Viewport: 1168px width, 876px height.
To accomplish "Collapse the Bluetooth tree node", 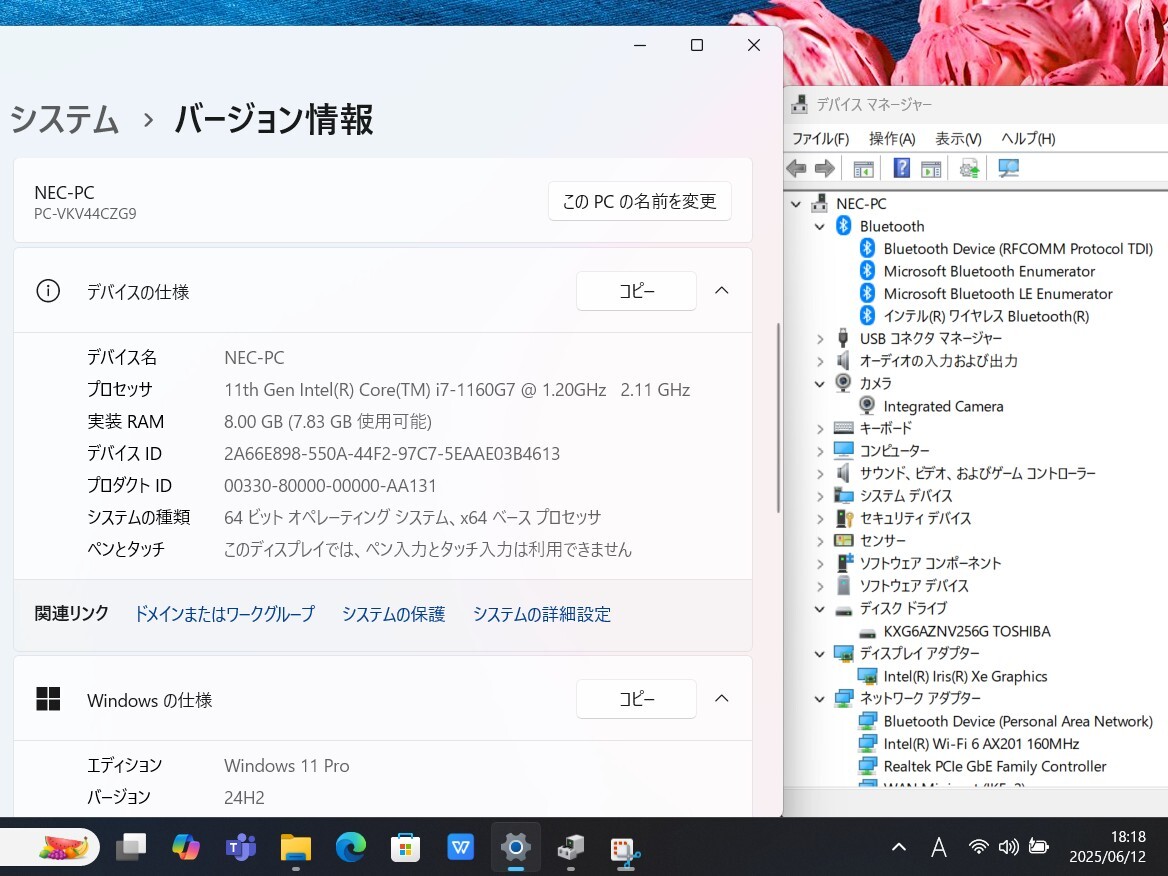I will click(820, 227).
